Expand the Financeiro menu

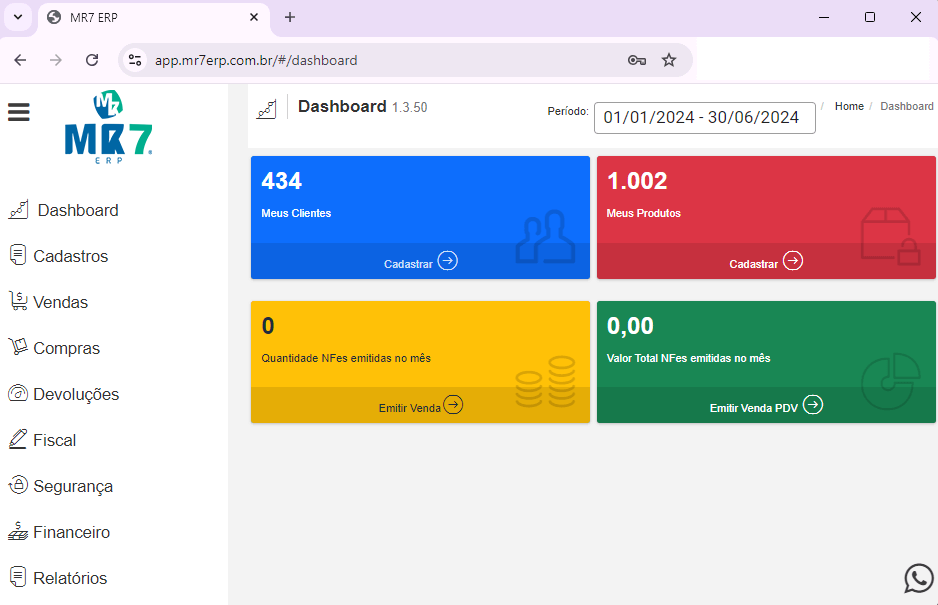pyautogui.click(x=72, y=532)
